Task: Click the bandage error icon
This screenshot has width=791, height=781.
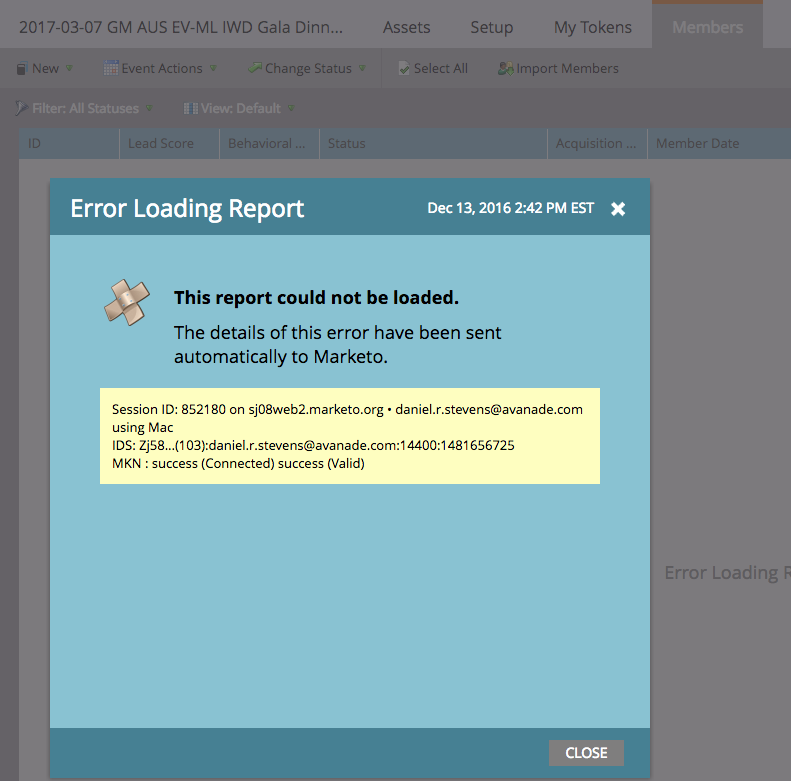Action: point(127,302)
